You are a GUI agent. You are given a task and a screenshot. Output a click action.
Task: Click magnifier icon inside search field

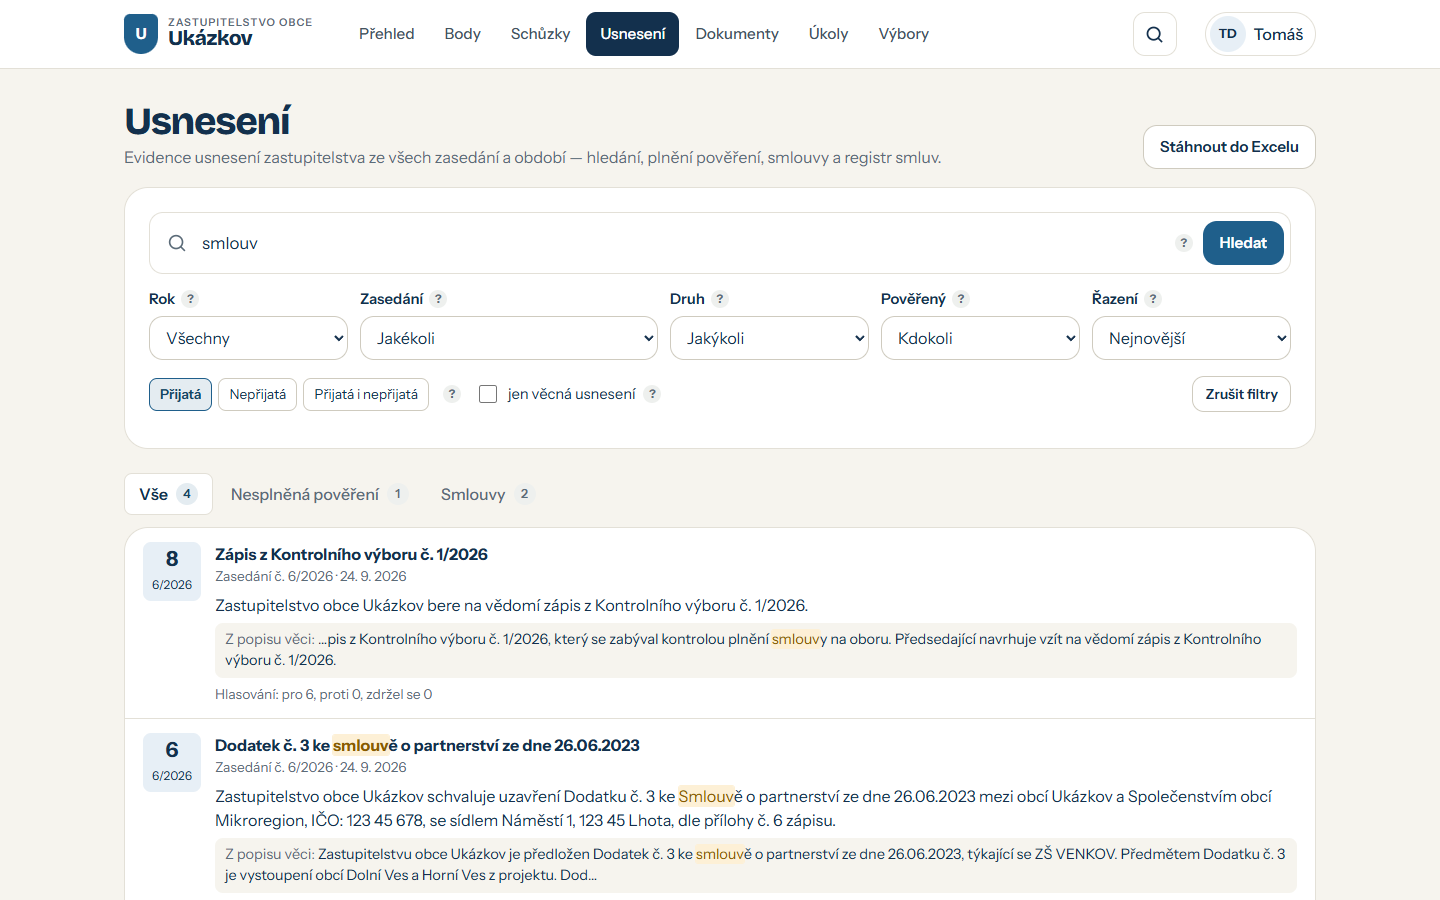tap(177, 243)
